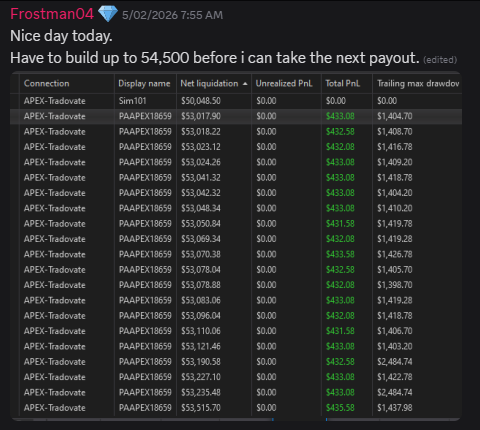480x430 pixels.
Task: Click net liquidation value $53,023.12
Action: pos(201,147)
